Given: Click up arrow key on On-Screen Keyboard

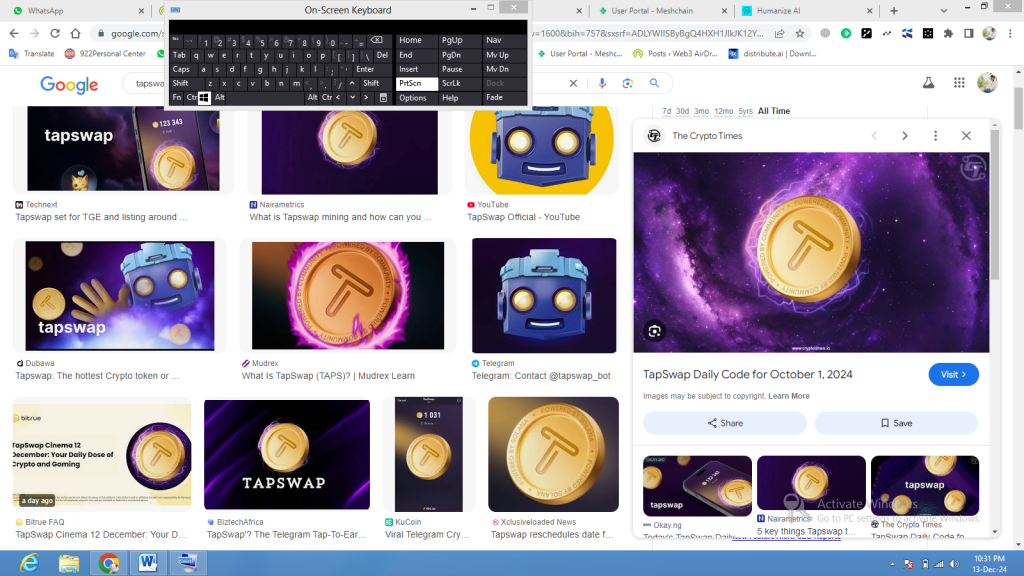Looking at the screenshot, I should [352, 83].
